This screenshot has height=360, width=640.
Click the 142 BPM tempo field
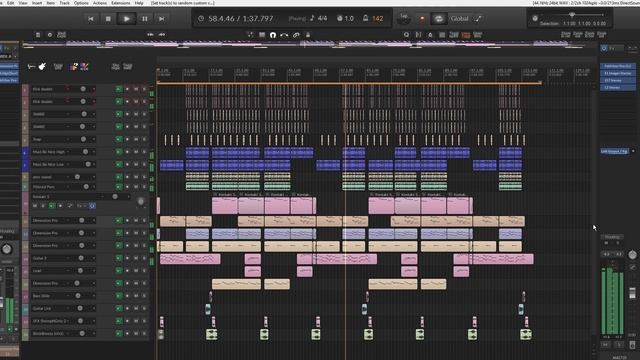tap(378, 18)
